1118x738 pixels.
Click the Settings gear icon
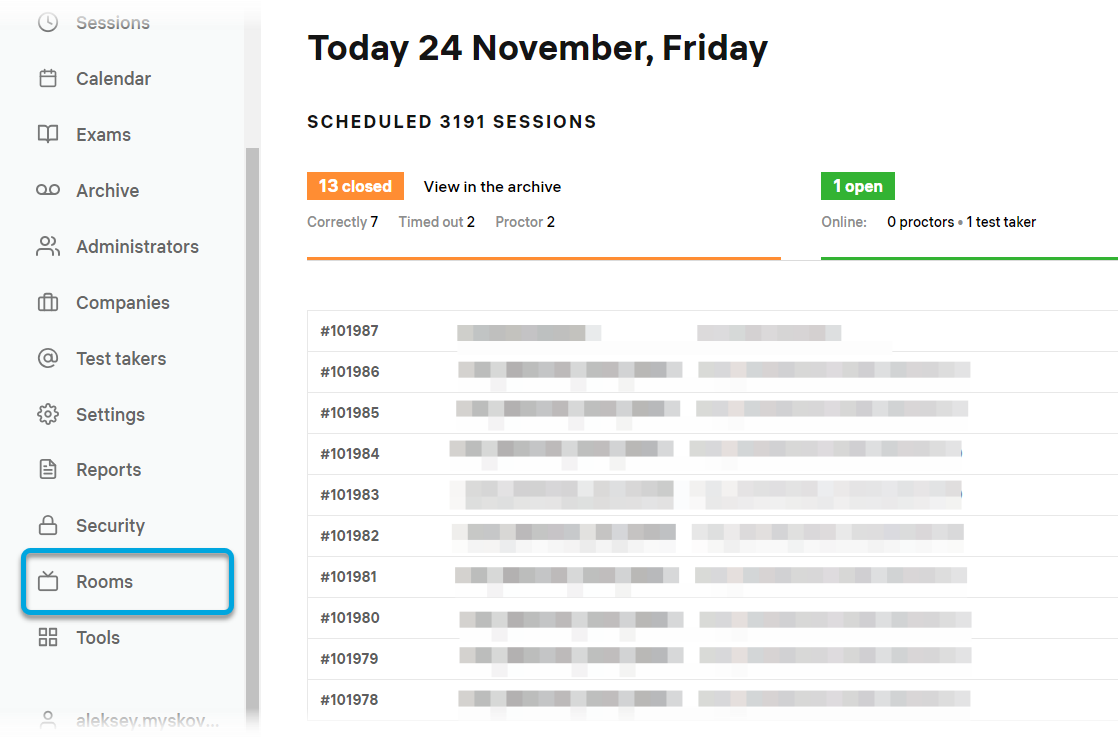[48, 415]
